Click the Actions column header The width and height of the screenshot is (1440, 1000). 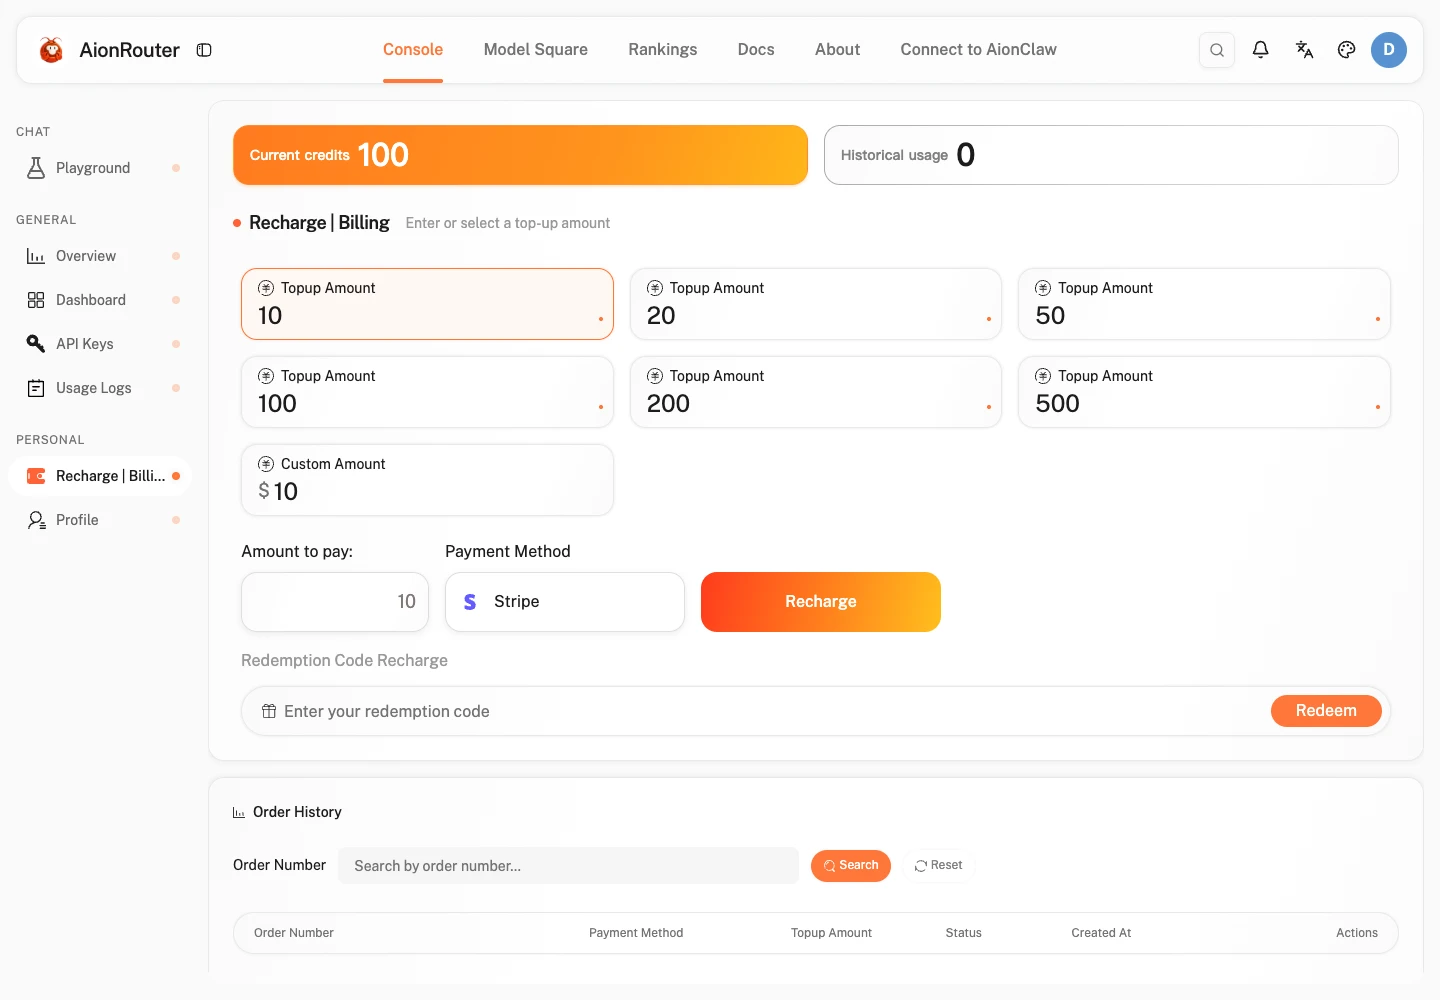click(1357, 933)
